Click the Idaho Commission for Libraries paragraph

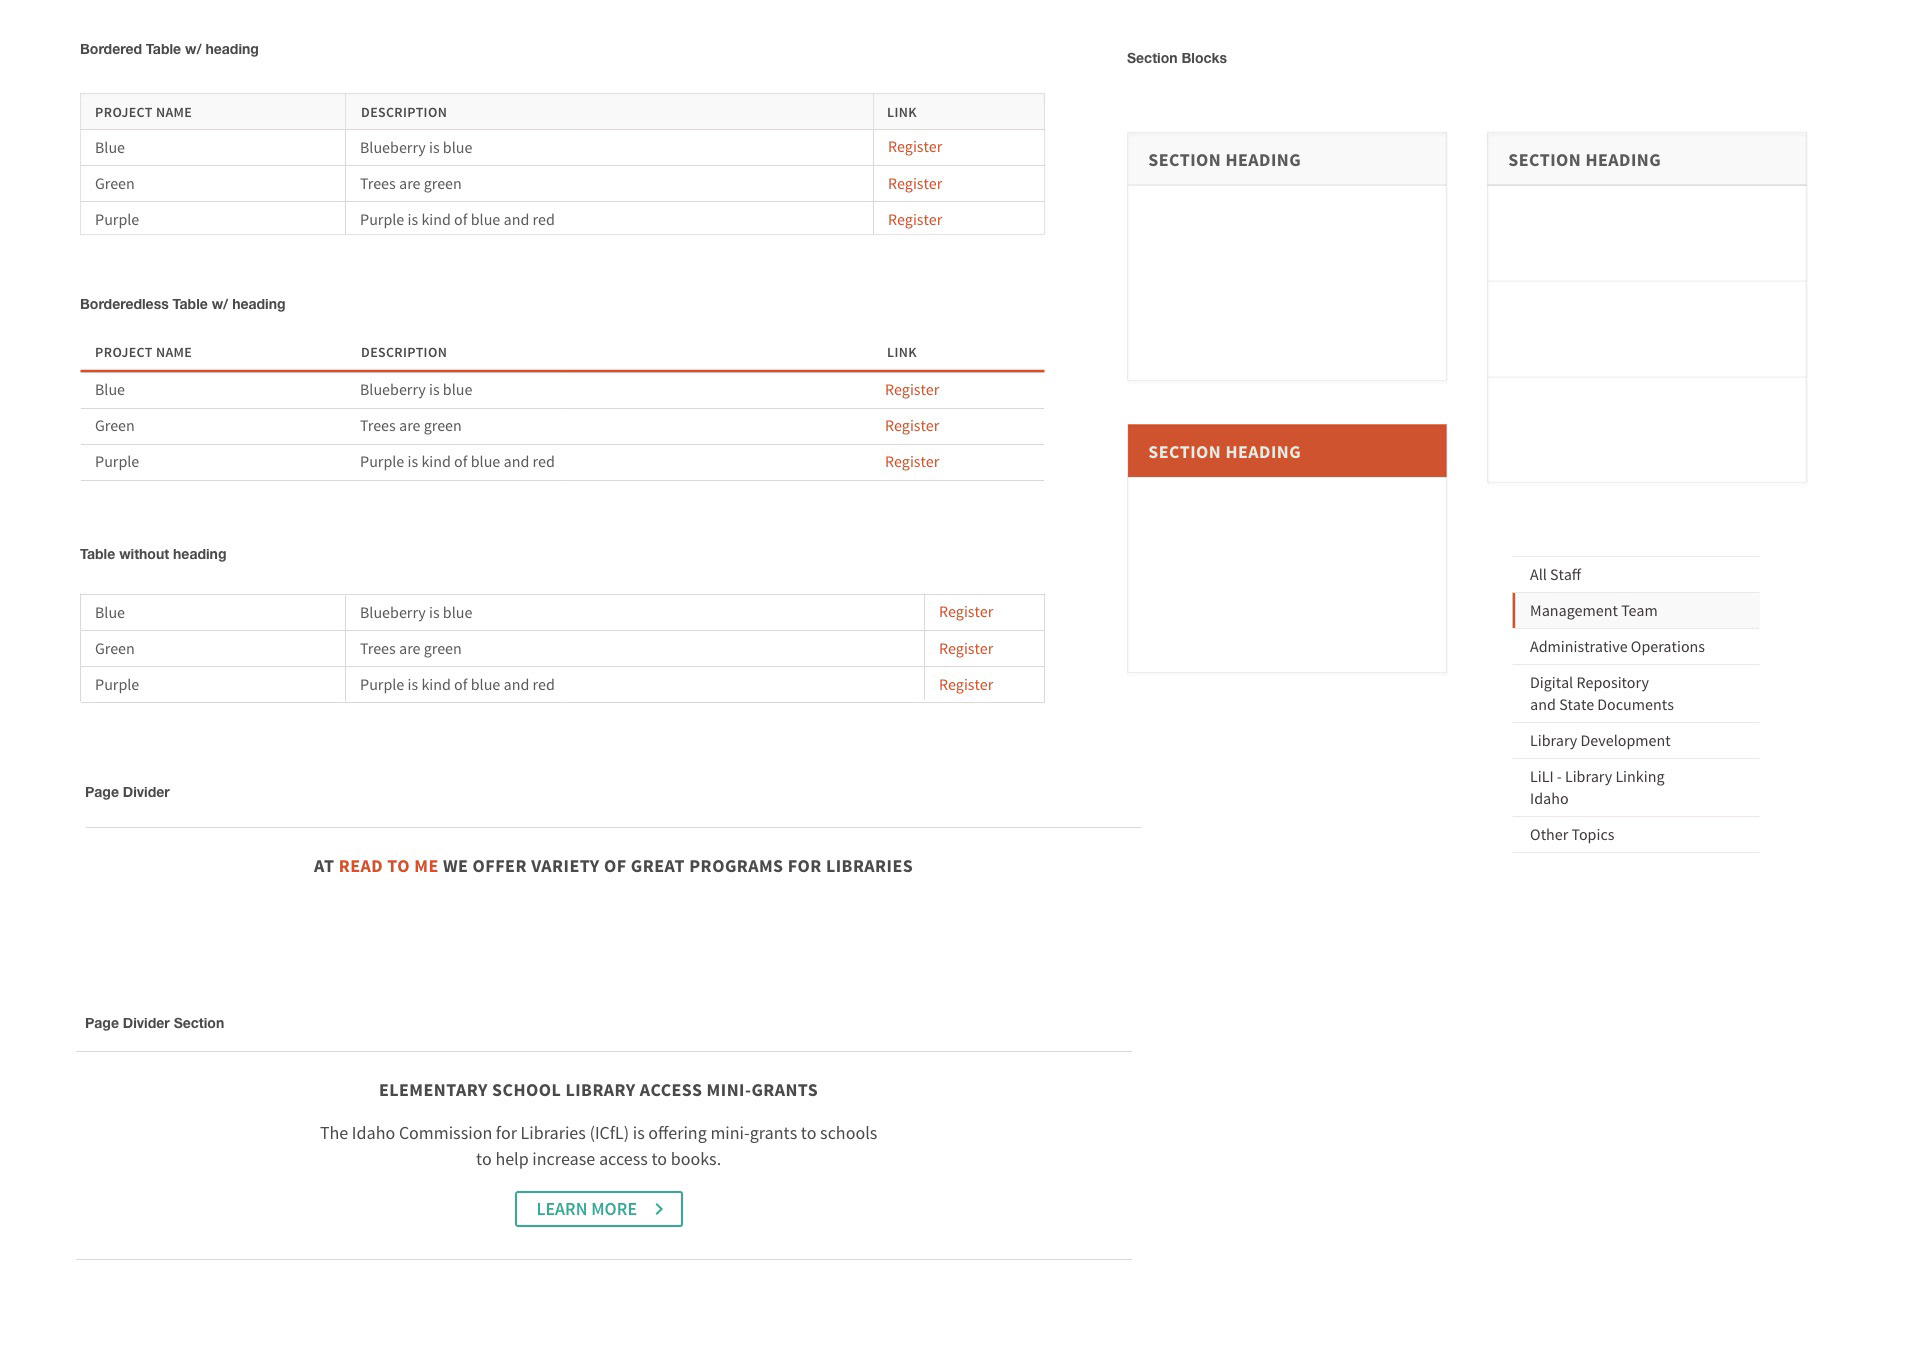click(598, 1146)
